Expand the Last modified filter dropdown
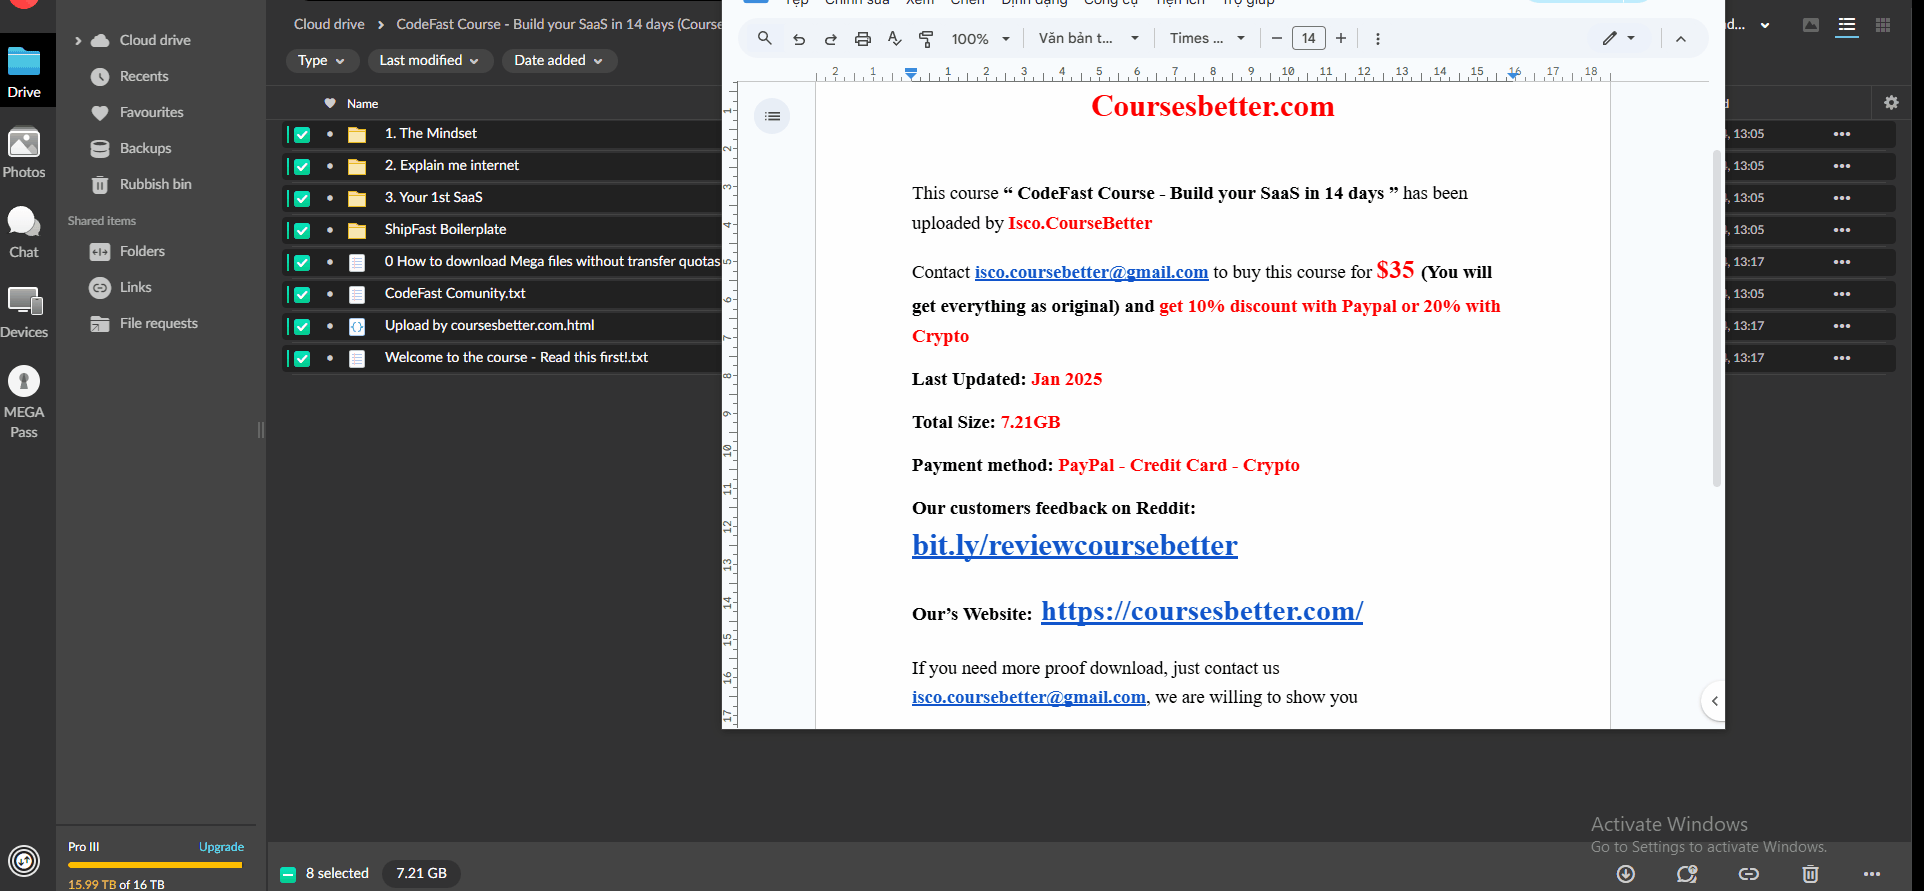 pos(429,61)
